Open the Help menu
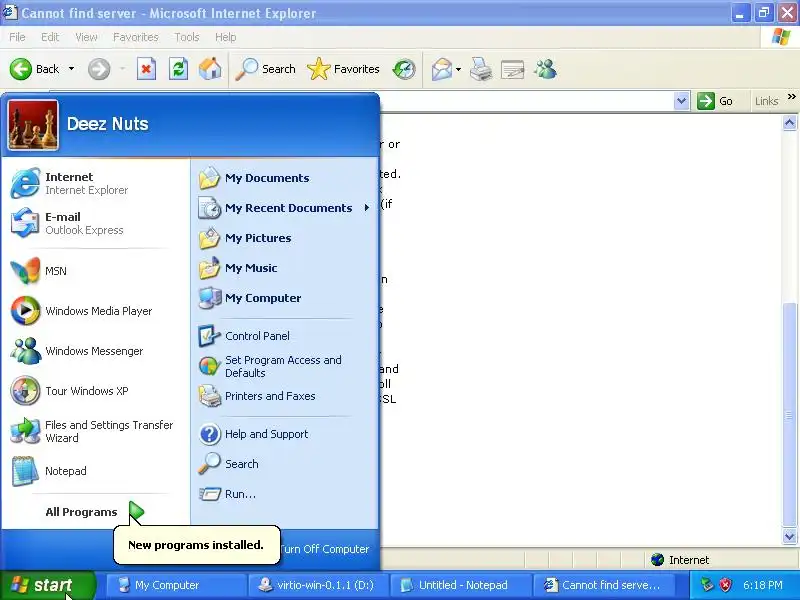 point(226,37)
